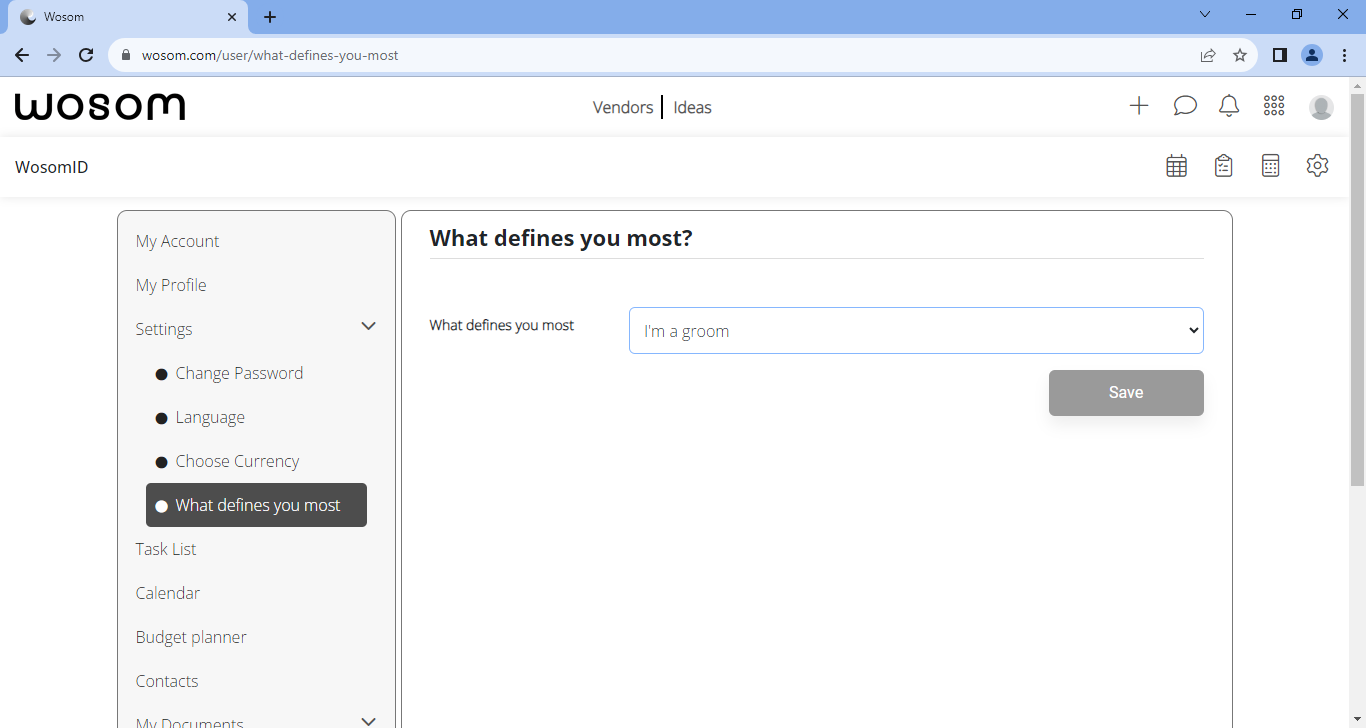
Task: Open the profile avatar icon
Action: click(x=1321, y=106)
